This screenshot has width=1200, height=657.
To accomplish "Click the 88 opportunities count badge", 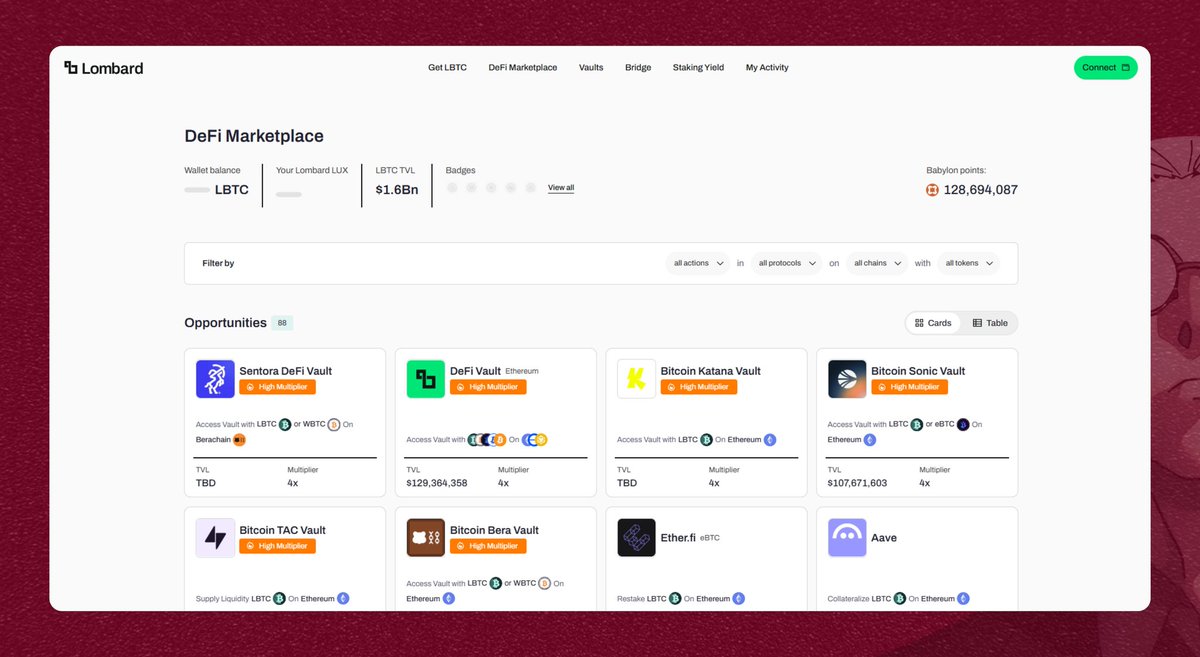I will coord(282,323).
